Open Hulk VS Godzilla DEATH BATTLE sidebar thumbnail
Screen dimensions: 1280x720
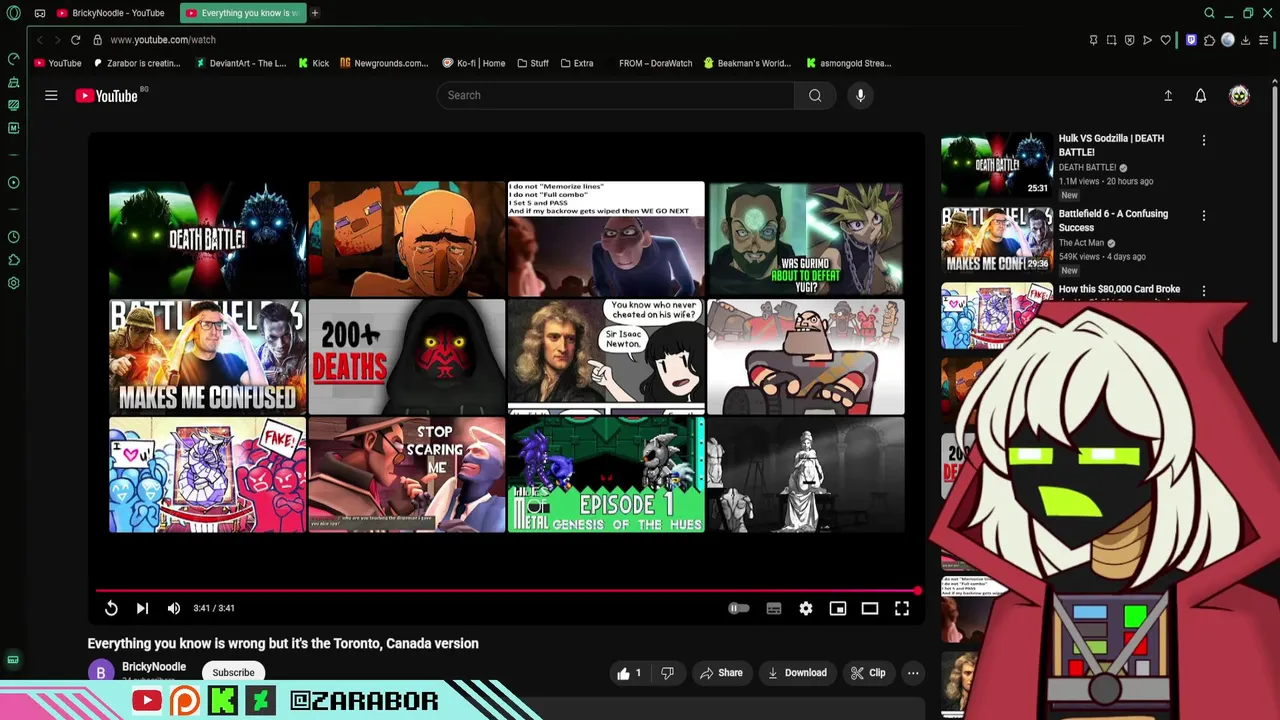click(x=996, y=165)
